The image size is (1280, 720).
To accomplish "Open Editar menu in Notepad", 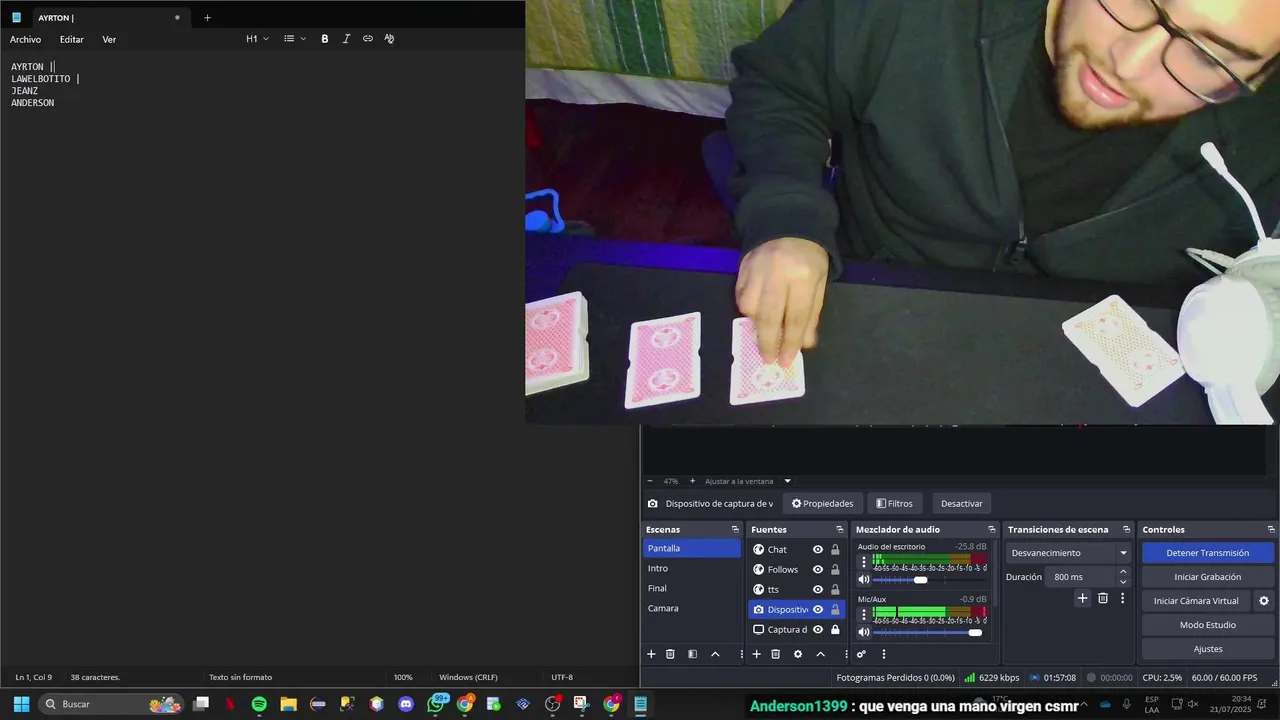I will (72, 40).
